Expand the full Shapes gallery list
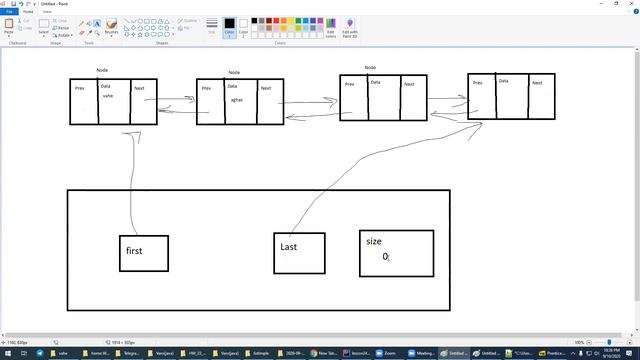 173,34
